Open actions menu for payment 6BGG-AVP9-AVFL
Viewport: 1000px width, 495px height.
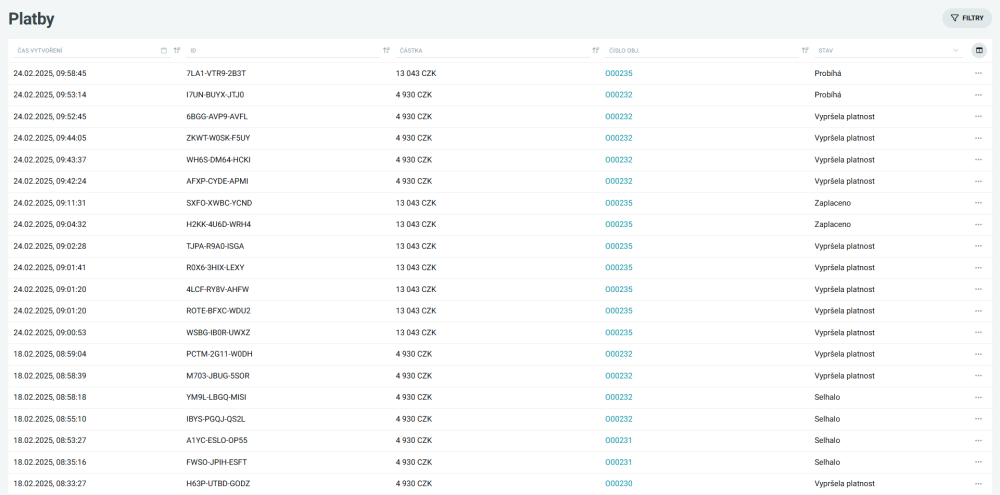pos(978,117)
